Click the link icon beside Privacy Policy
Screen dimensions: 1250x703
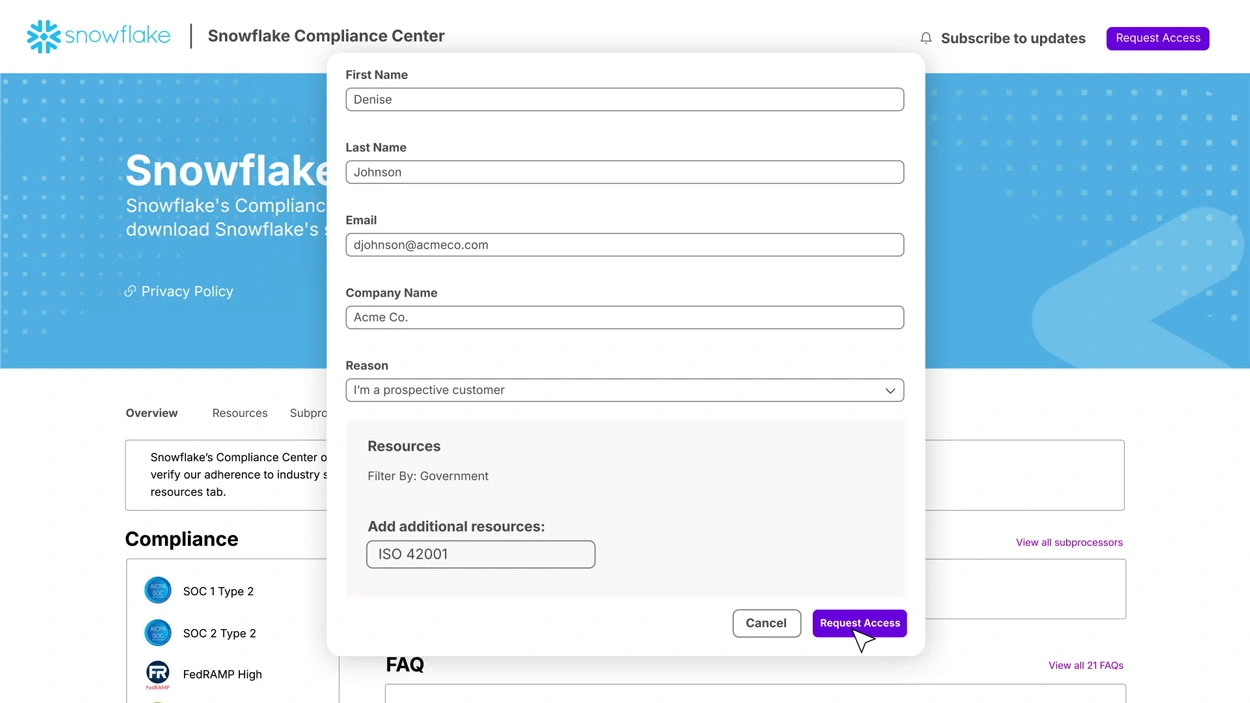(x=130, y=291)
